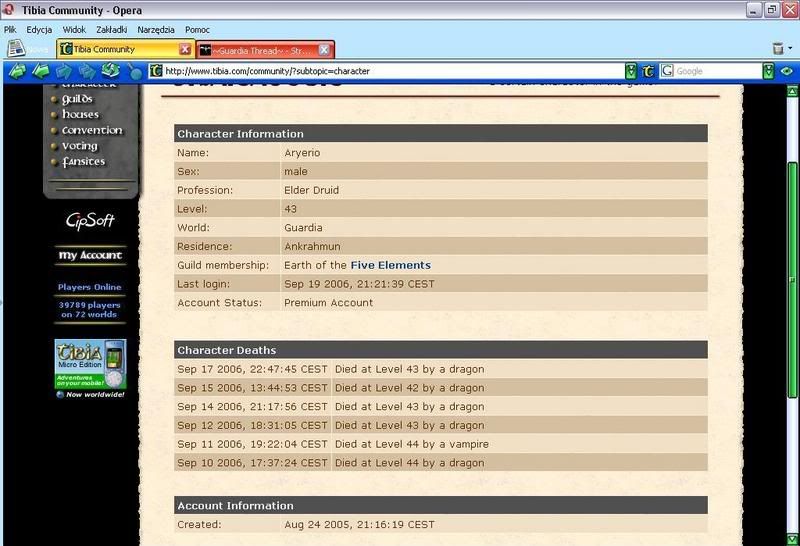Open the search engine dropdown arrow
Viewport: 800px width, 546px height.
pyautogui.click(x=768, y=71)
